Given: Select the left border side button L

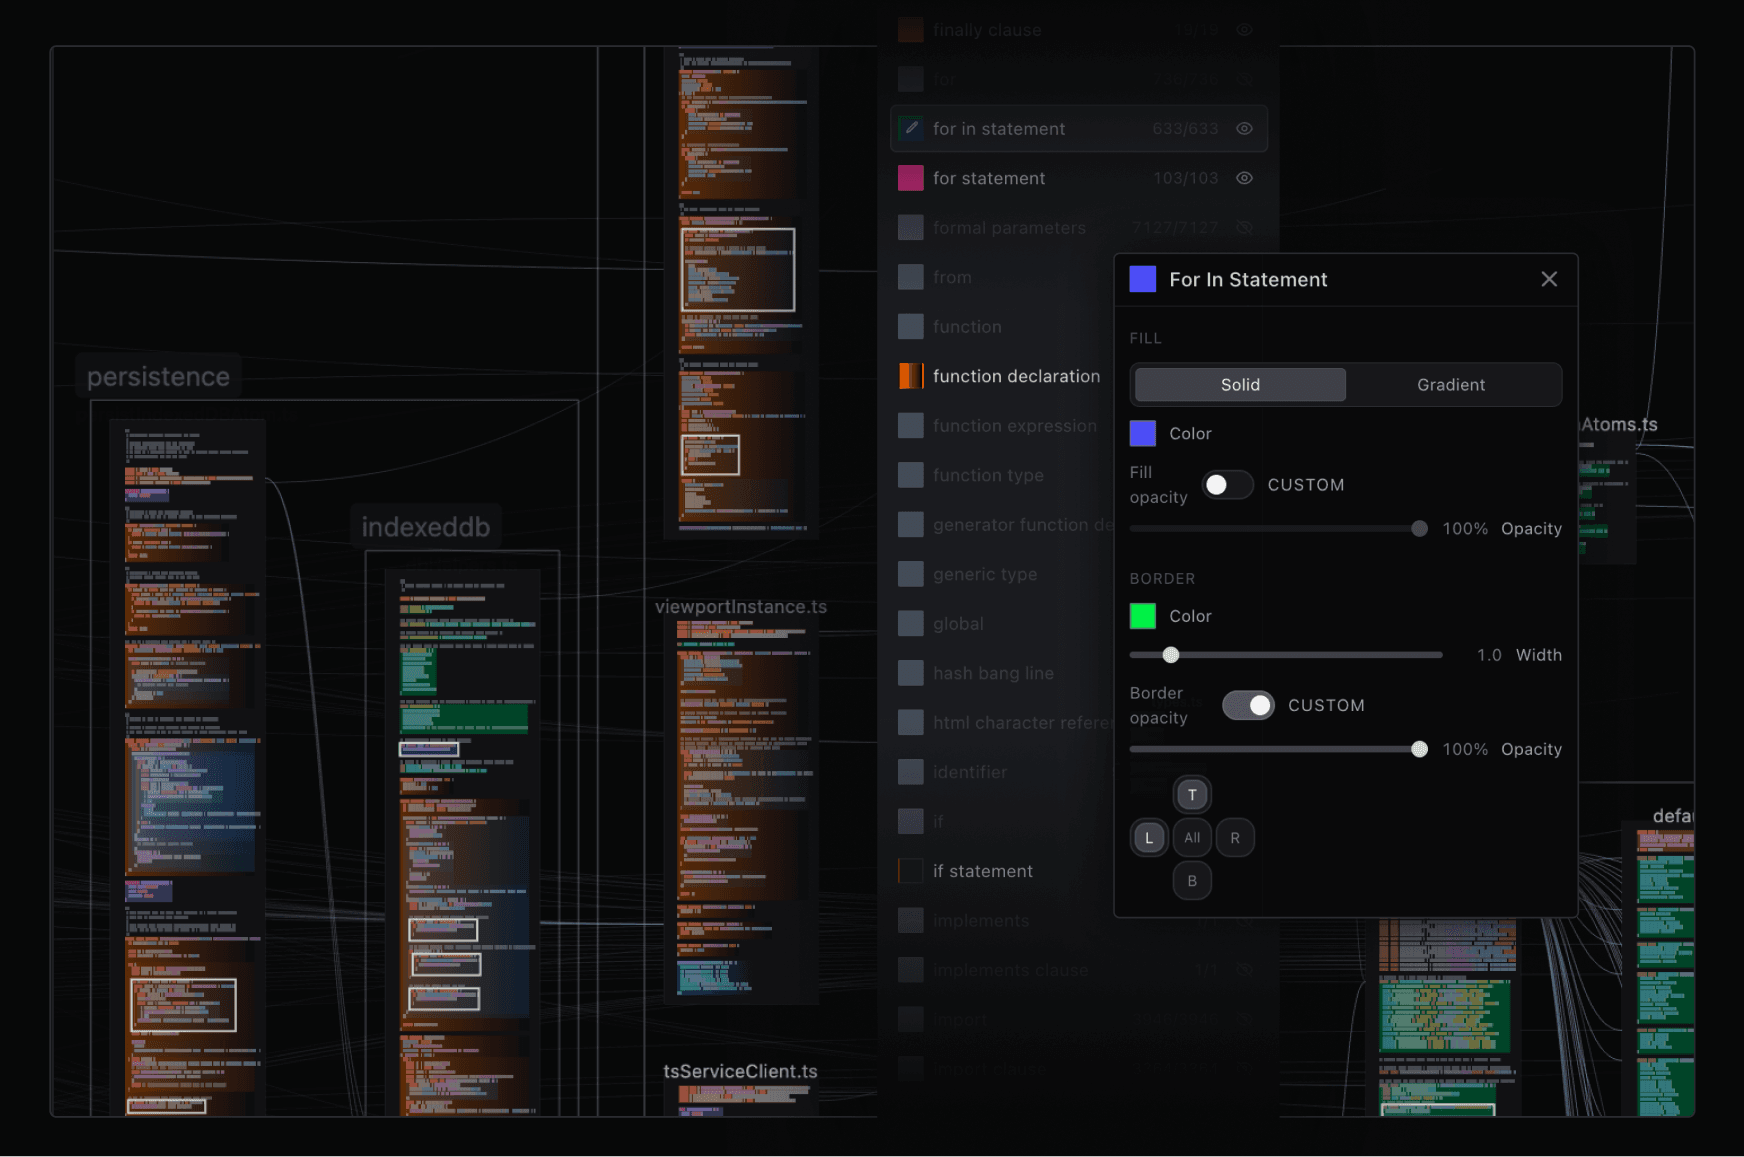Looking at the screenshot, I should point(1149,838).
